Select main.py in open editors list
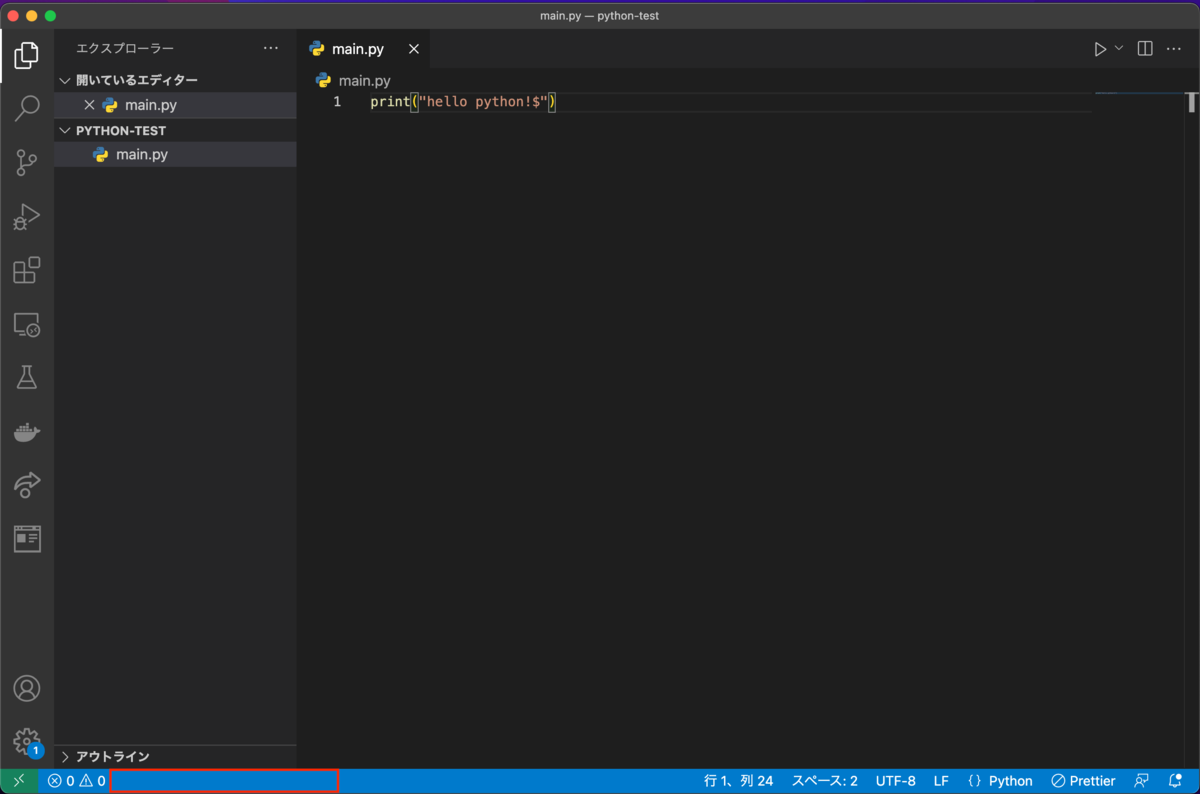 (x=175, y=105)
